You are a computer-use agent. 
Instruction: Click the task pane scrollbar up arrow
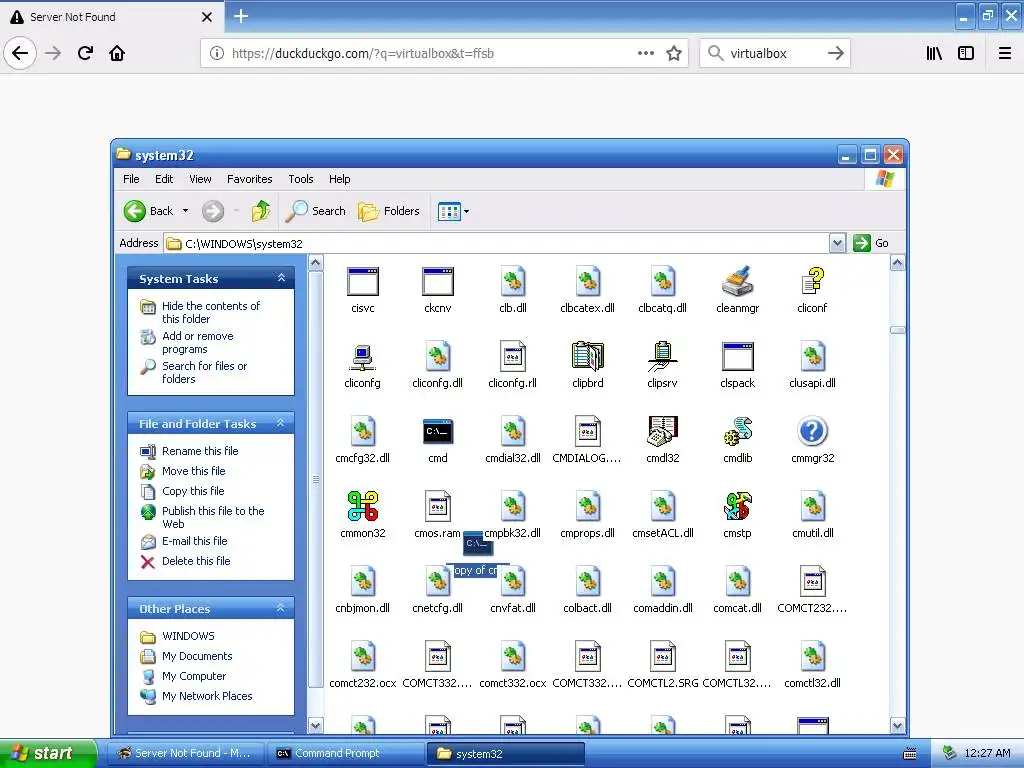click(315, 263)
